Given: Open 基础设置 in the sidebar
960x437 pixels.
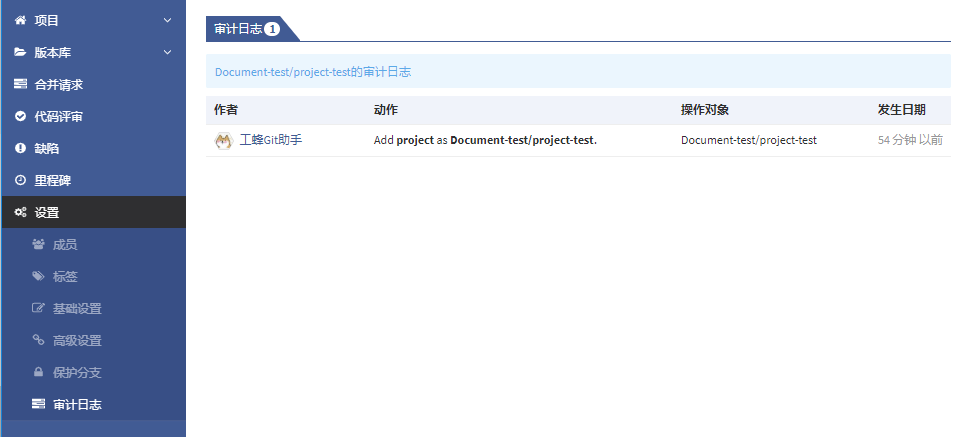Looking at the screenshot, I should [x=77, y=308].
